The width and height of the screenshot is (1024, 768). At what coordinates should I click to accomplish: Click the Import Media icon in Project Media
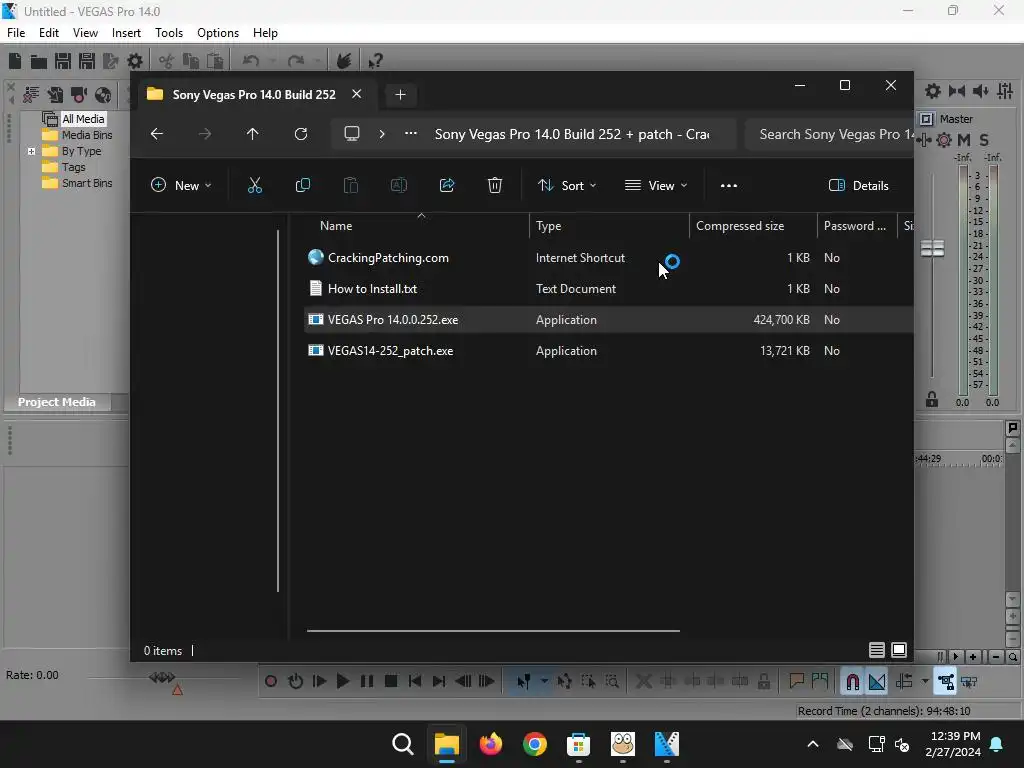pyautogui.click(x=55, y=95)
